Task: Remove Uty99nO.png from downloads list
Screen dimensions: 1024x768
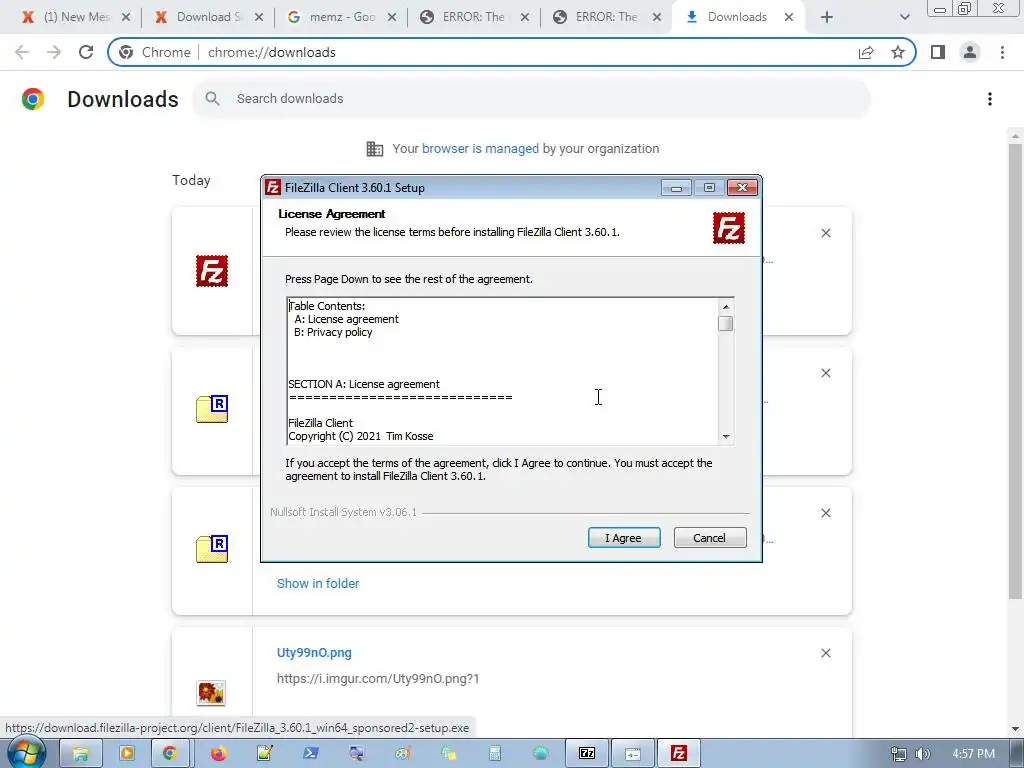Action: pos(825,653)
